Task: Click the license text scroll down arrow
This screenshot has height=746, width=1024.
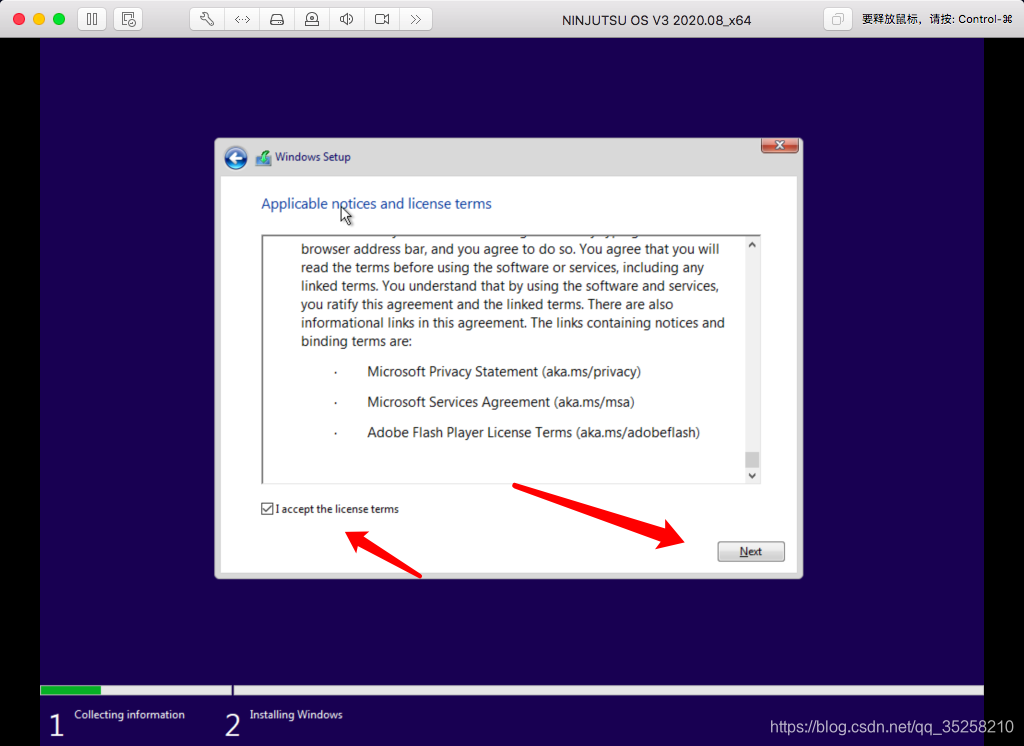Action: [752, 476]
